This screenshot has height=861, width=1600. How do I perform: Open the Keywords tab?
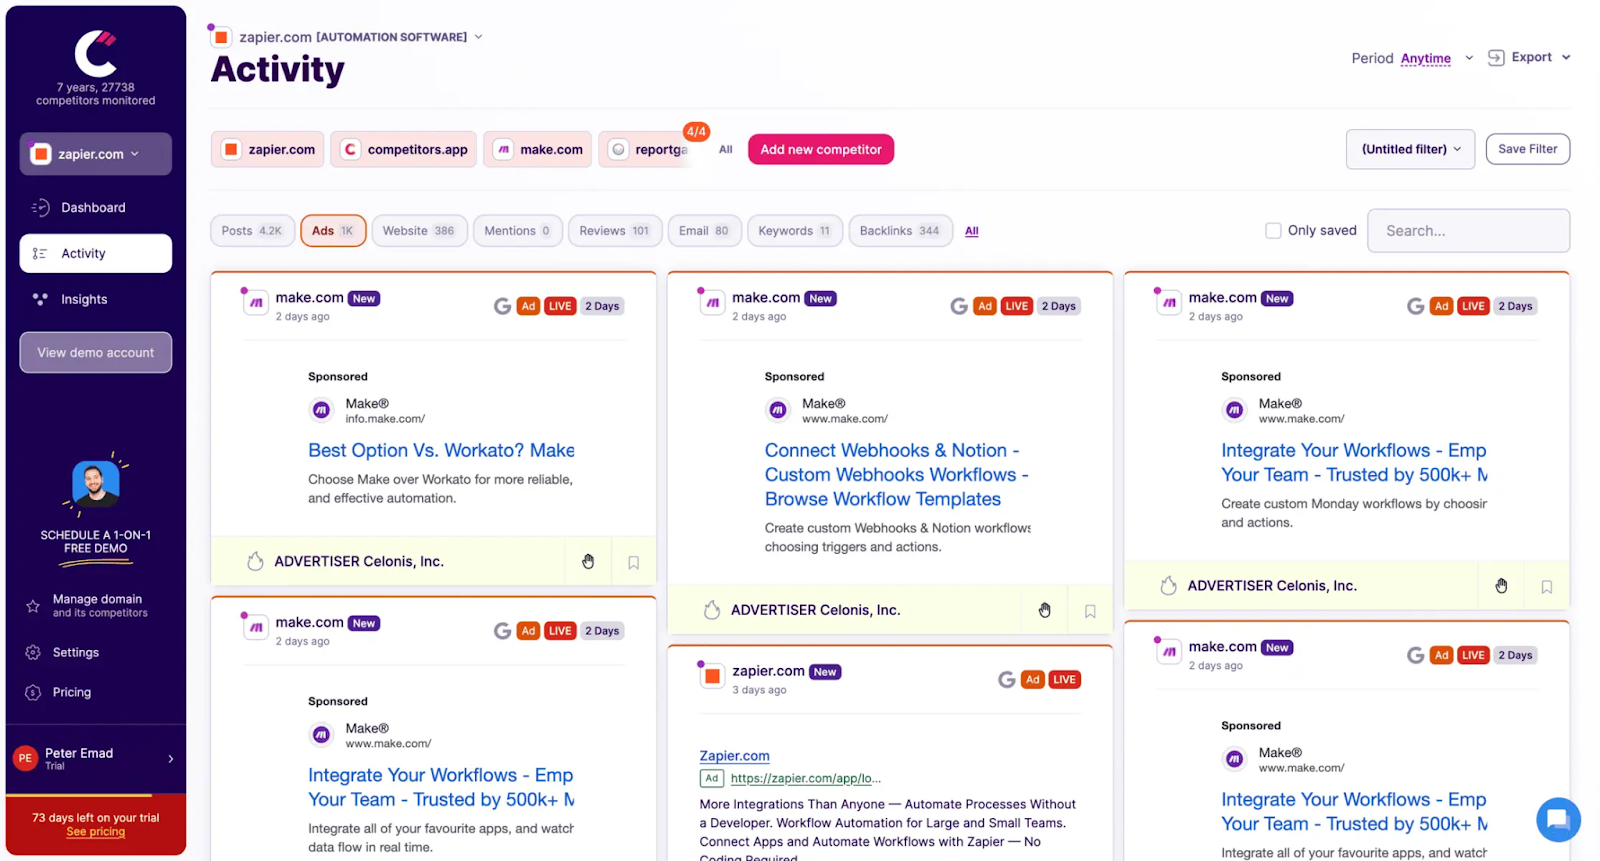(795, 231)
